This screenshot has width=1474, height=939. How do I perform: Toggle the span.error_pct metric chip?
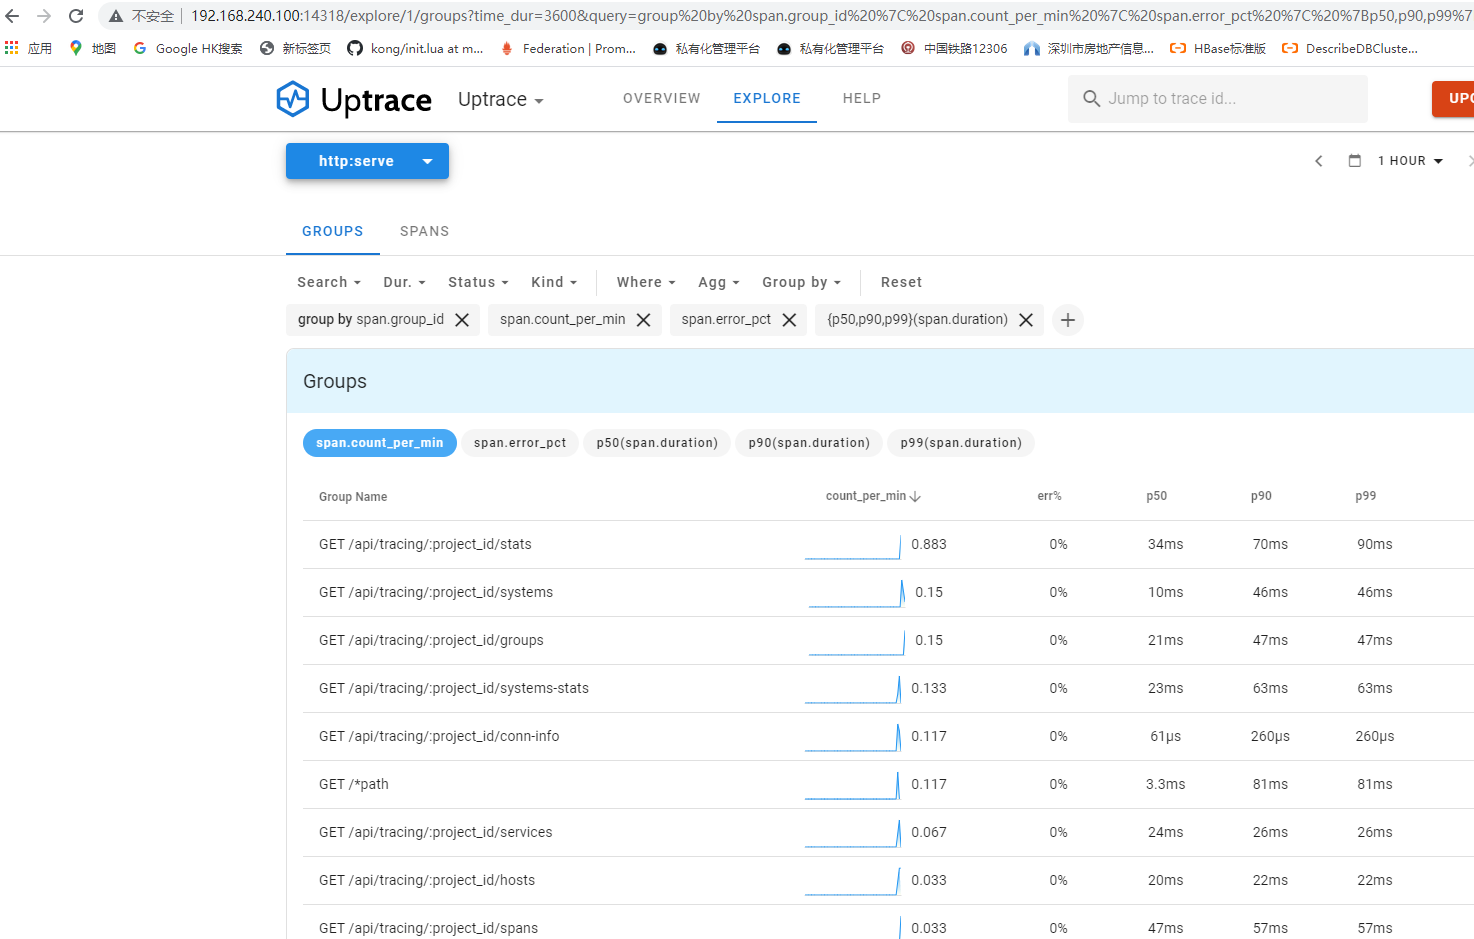click(x=519, y=443)
